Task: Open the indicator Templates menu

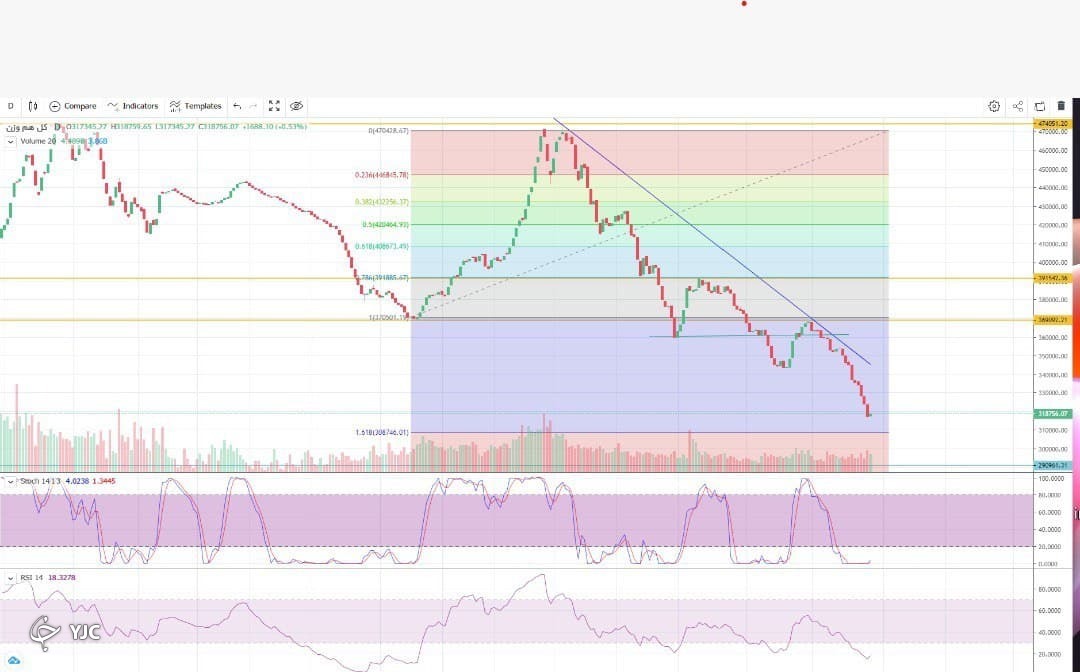Action: click(196, 106)
